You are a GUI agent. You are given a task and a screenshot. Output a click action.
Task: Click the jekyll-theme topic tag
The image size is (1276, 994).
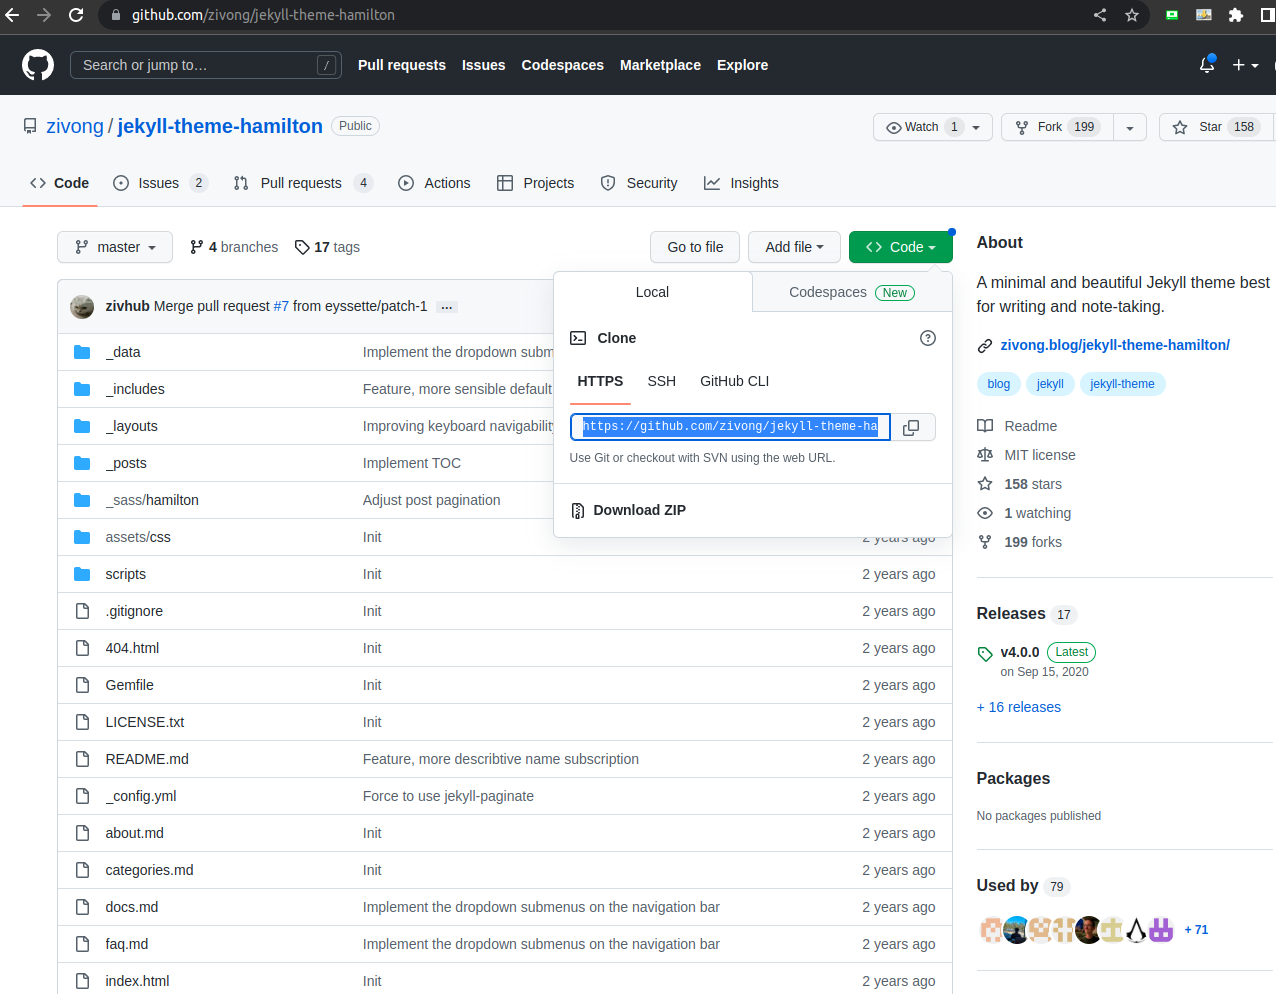(x=1122, y=384)
